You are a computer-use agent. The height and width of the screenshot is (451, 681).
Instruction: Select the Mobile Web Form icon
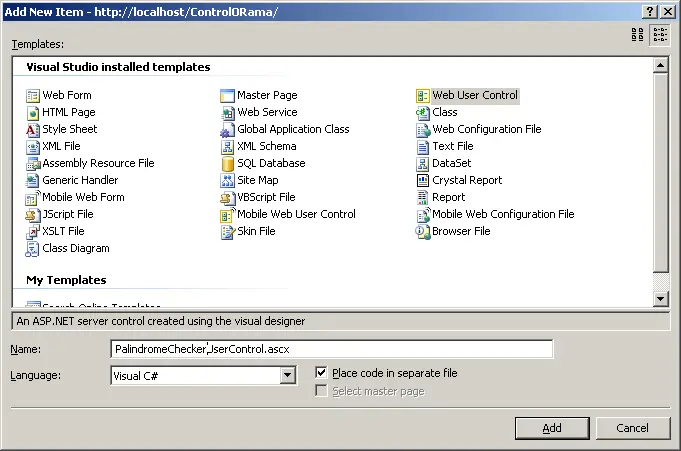pos(33,198)
